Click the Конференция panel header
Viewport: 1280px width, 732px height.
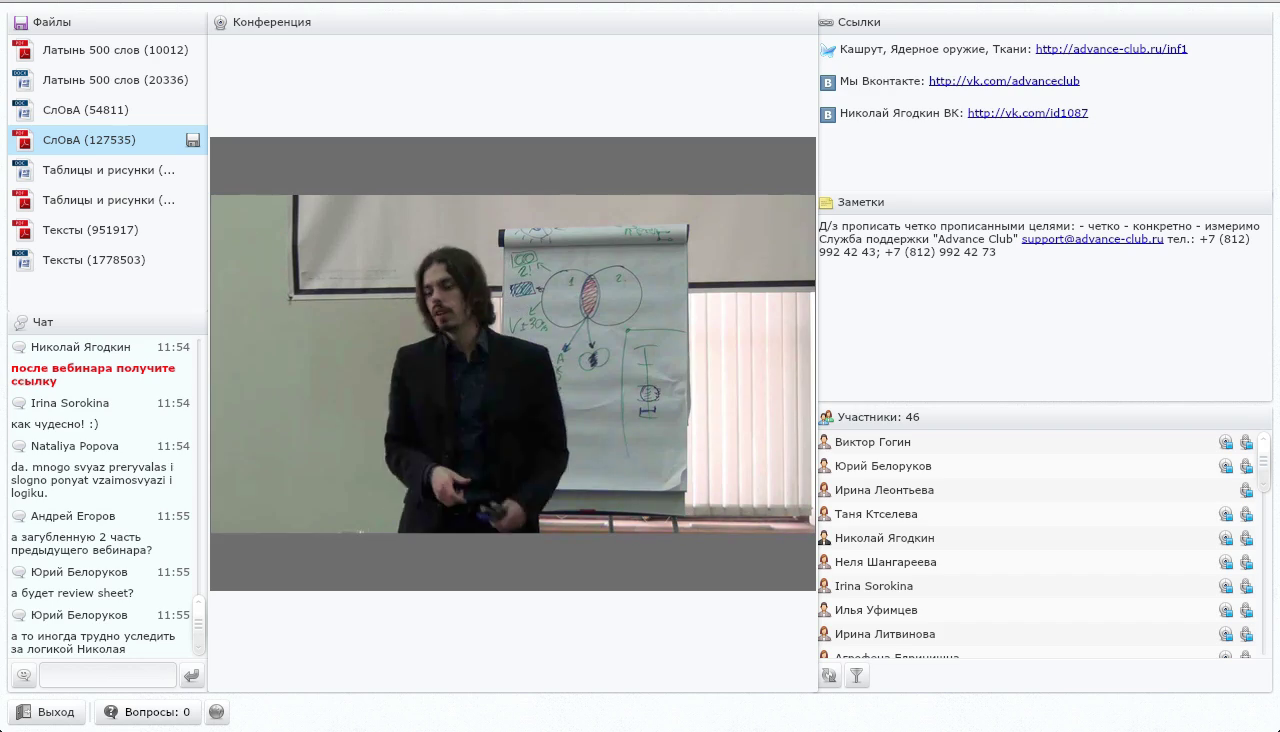point(513,22)
